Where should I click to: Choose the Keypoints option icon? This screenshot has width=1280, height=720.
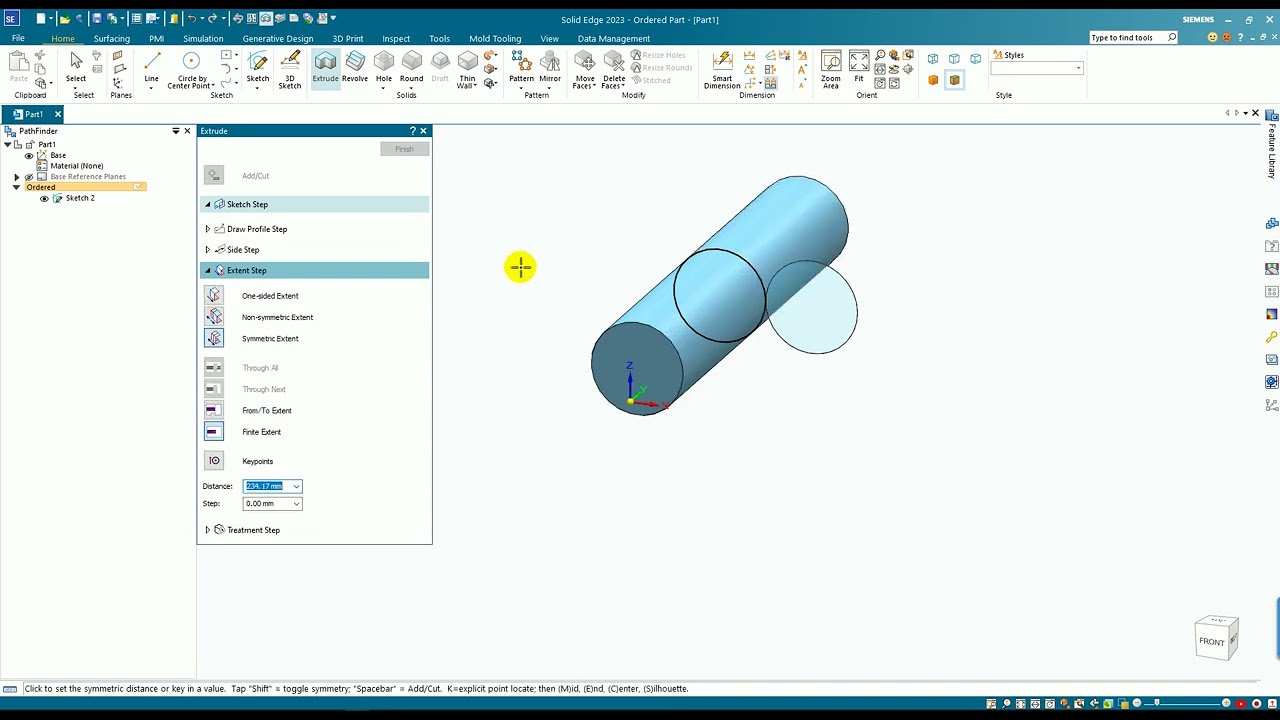tap(214, 461)
